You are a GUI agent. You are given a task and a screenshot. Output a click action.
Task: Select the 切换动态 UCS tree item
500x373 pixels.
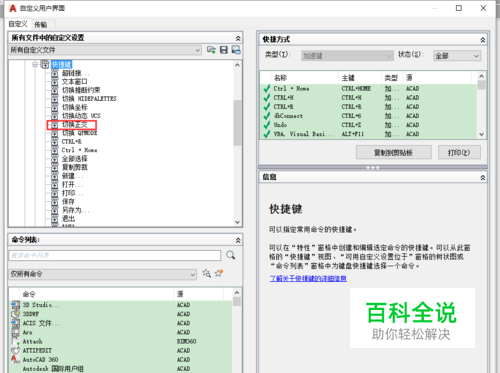point(81,116)
